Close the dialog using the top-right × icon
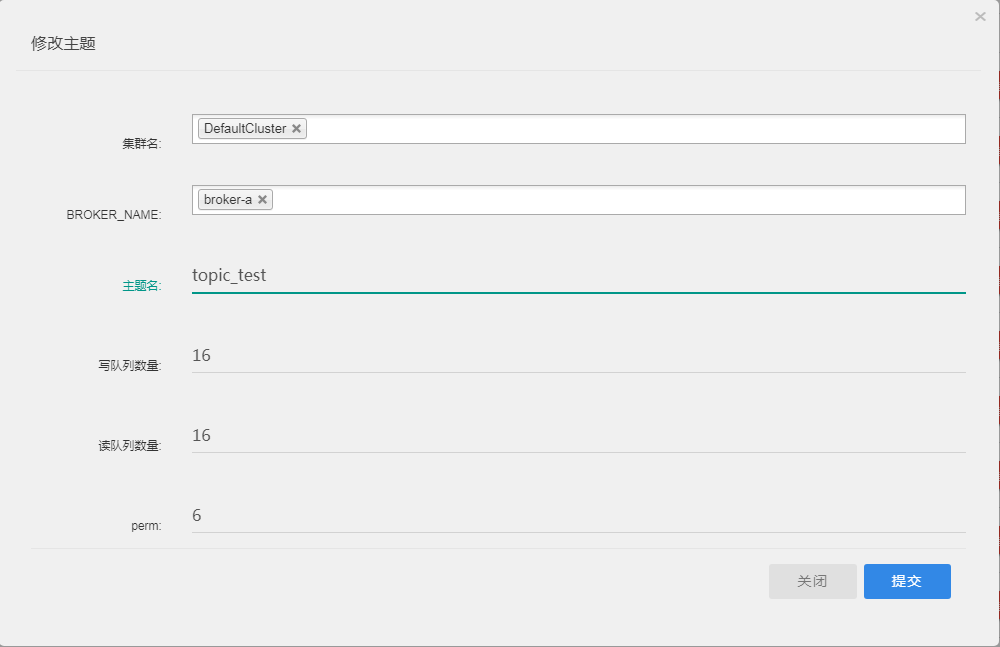Viewport: 1000px width, 647px height. point(978,16)
